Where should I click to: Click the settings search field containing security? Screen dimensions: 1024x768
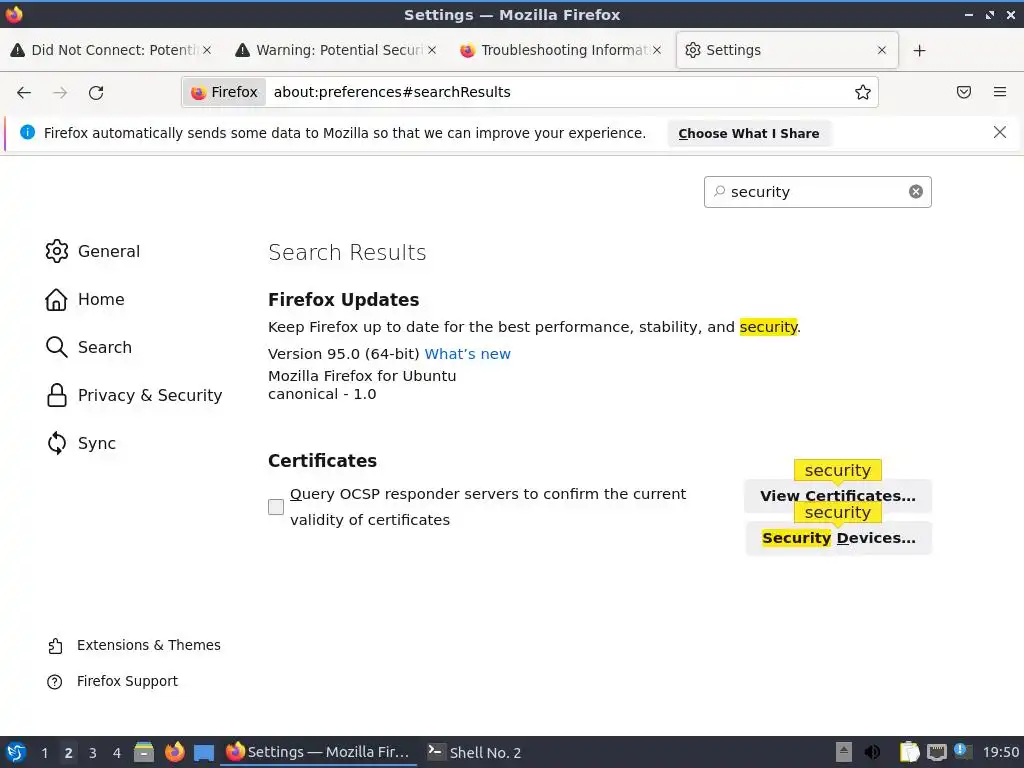[817, 191]
